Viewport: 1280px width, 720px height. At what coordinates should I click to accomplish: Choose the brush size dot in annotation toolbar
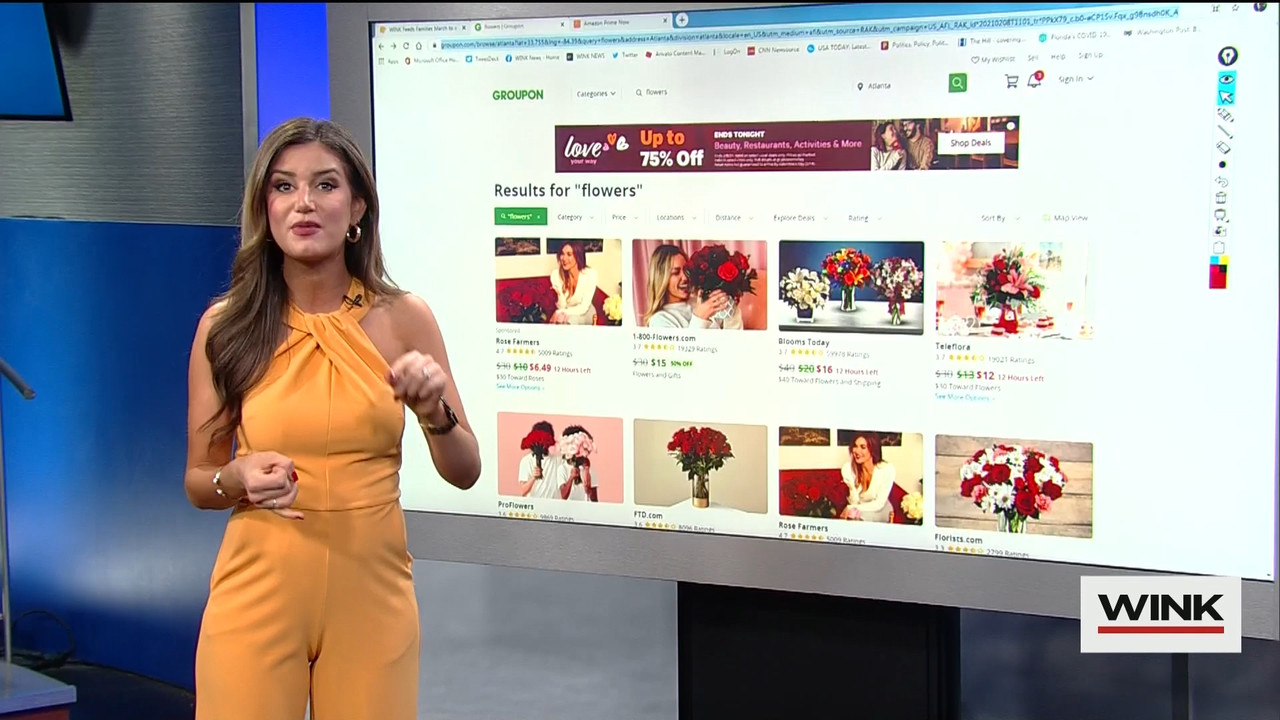(x=1222, y=165)
